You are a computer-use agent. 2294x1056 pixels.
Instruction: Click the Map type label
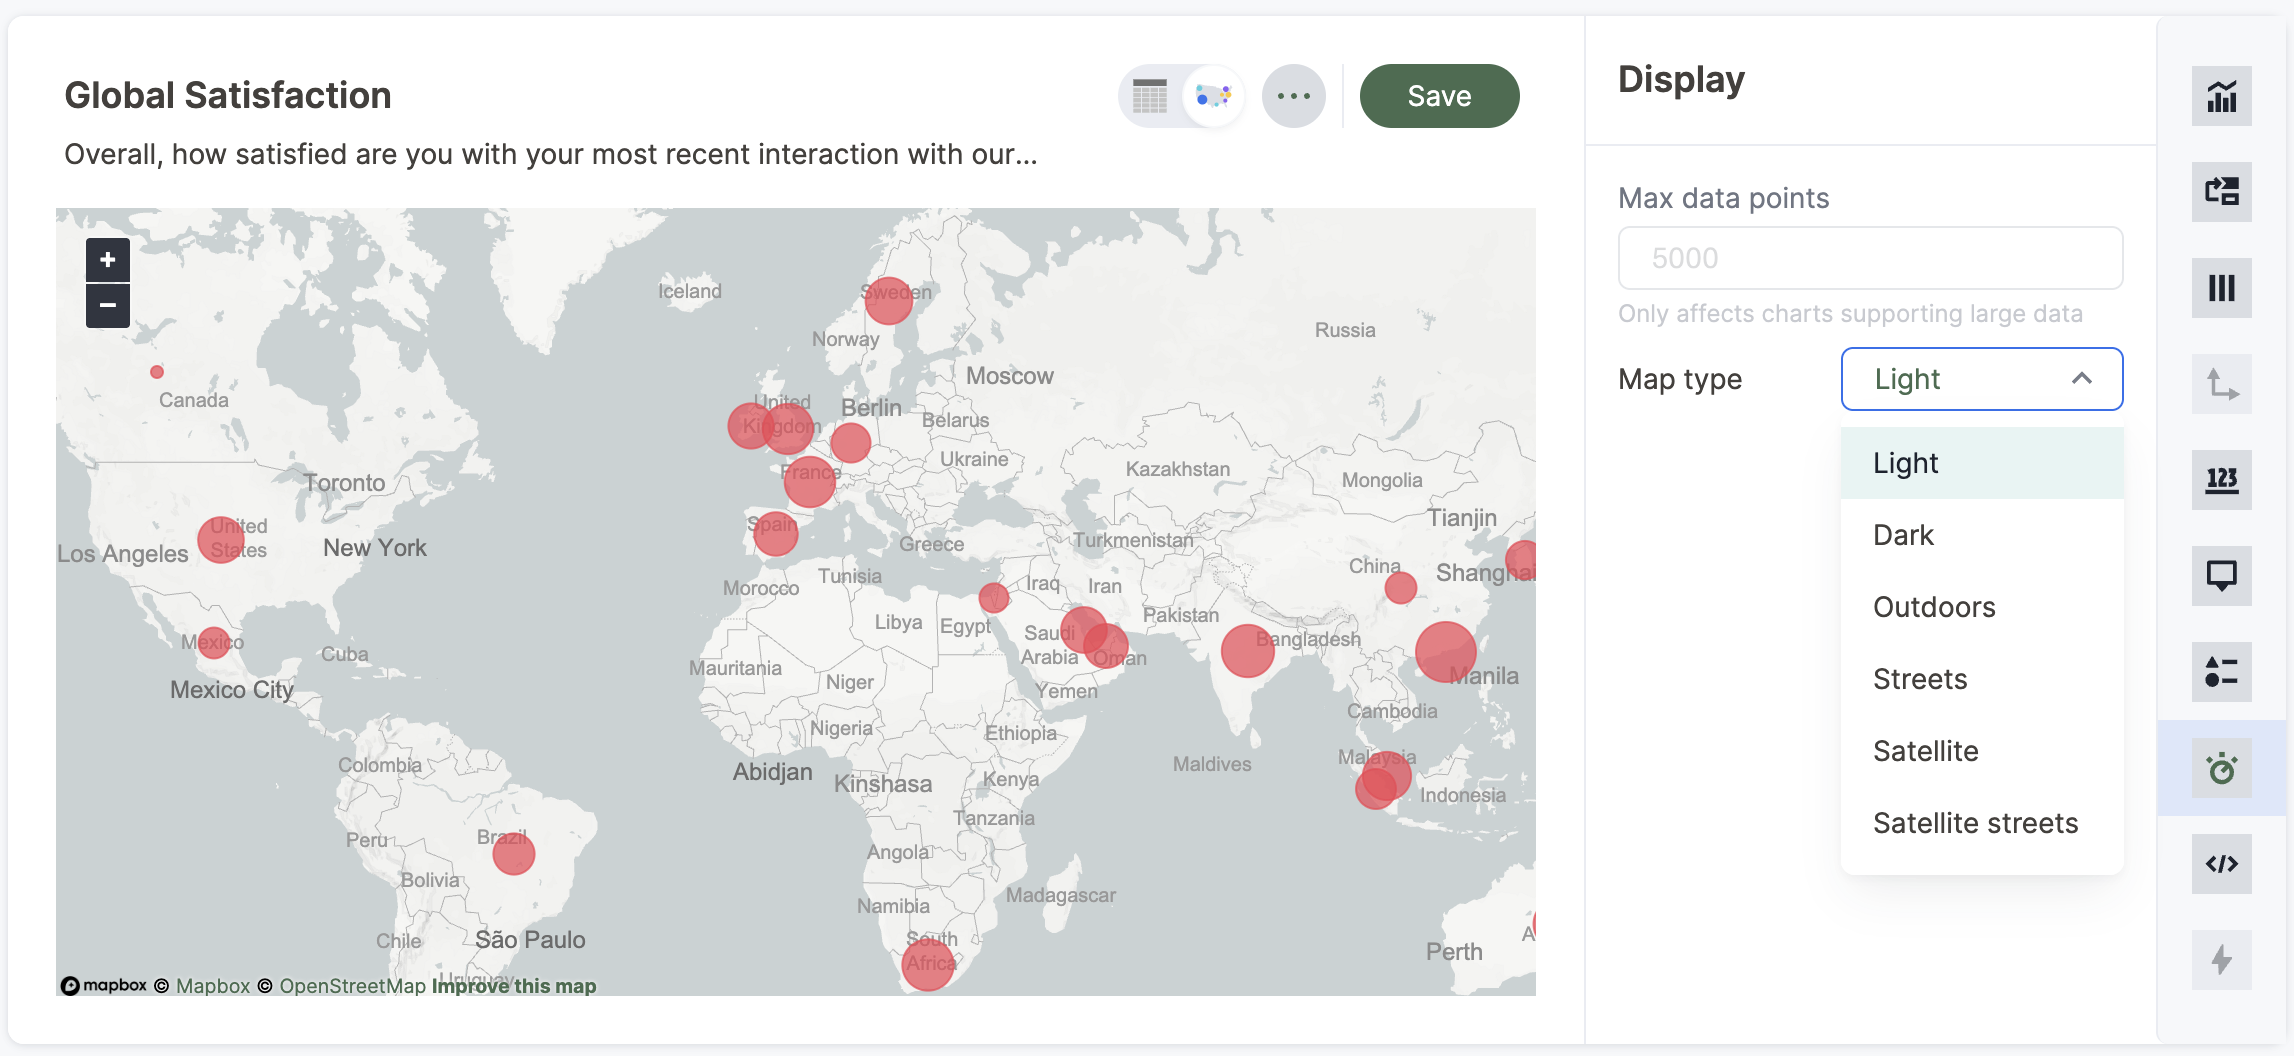tap(1680, 379)
